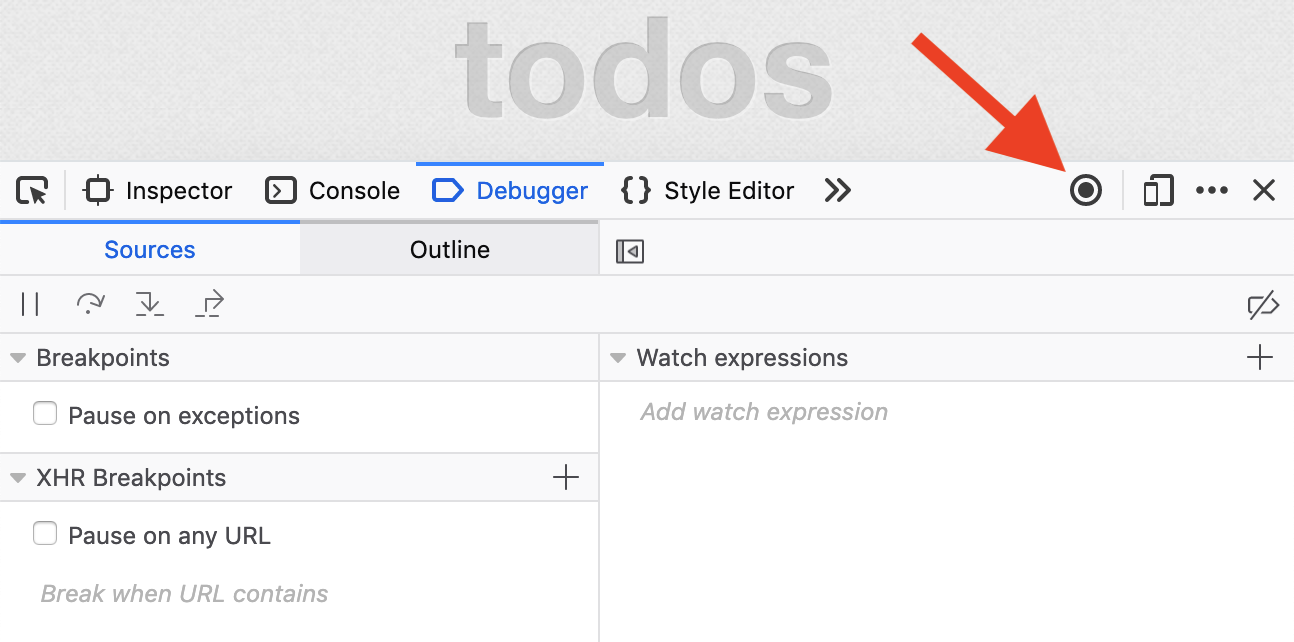Open the three-dot customize menu

tap(1211, 190)
